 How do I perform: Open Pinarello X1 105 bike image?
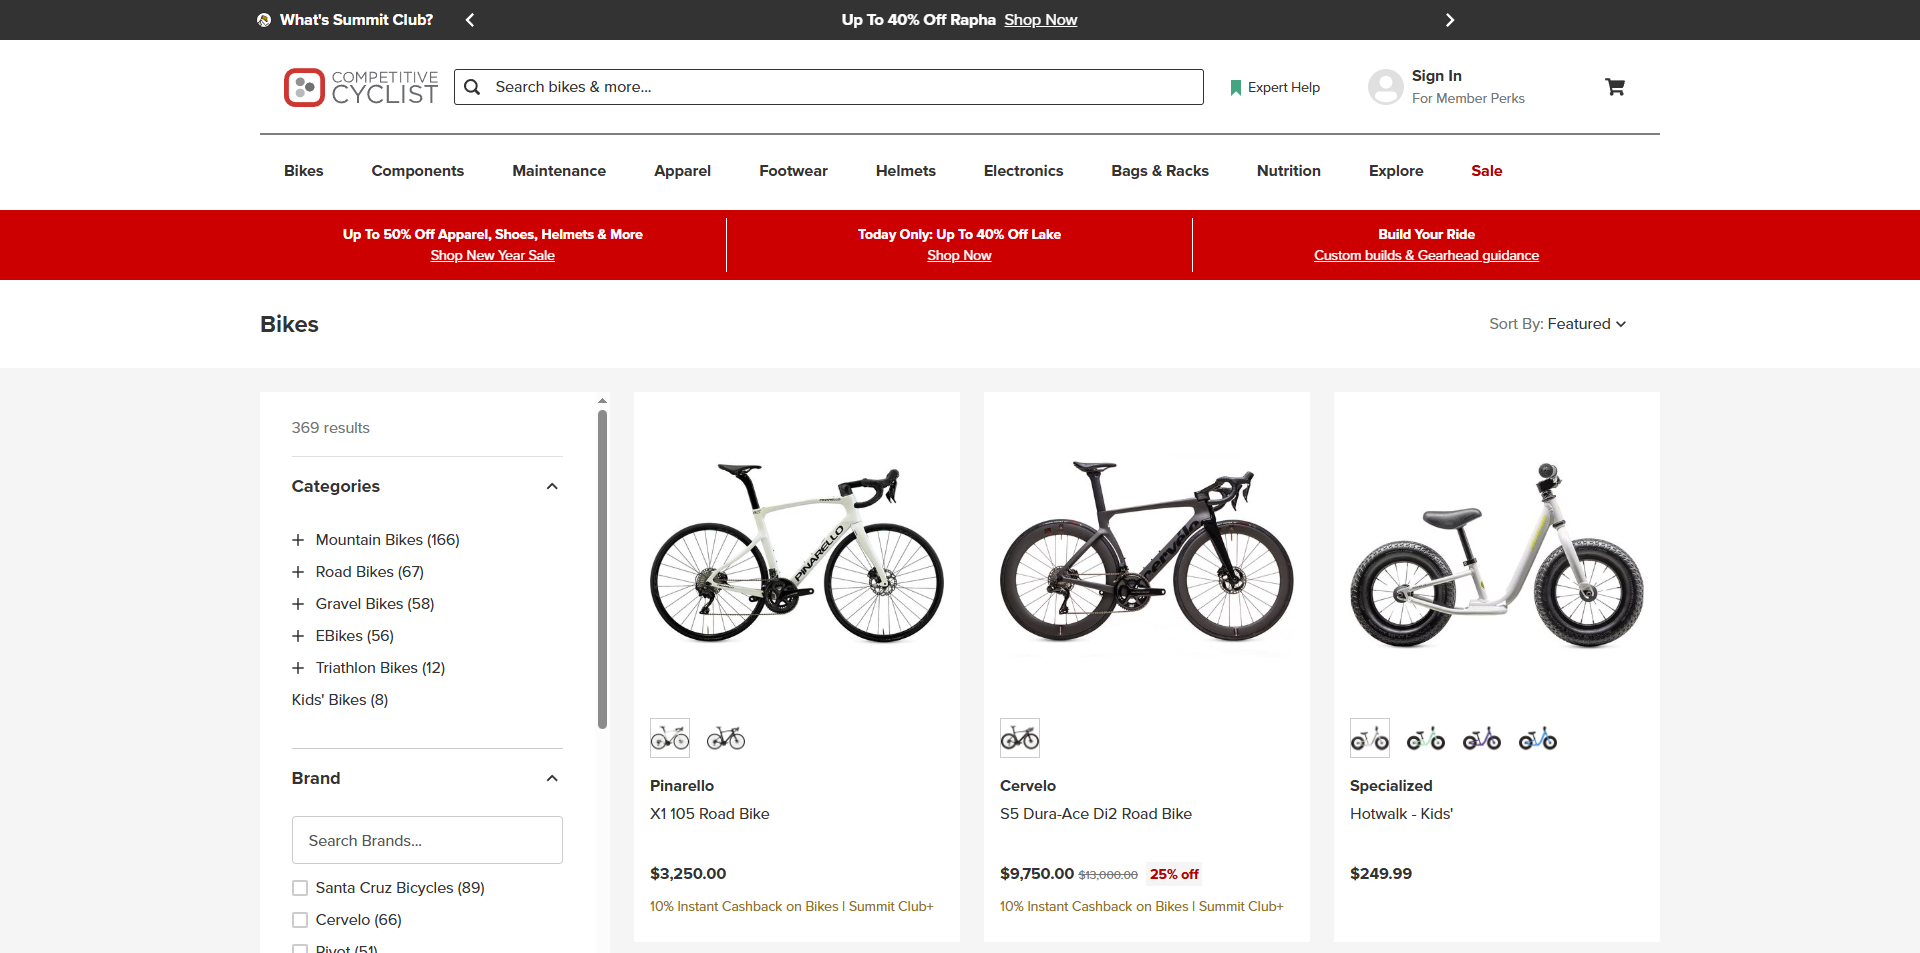797,553
